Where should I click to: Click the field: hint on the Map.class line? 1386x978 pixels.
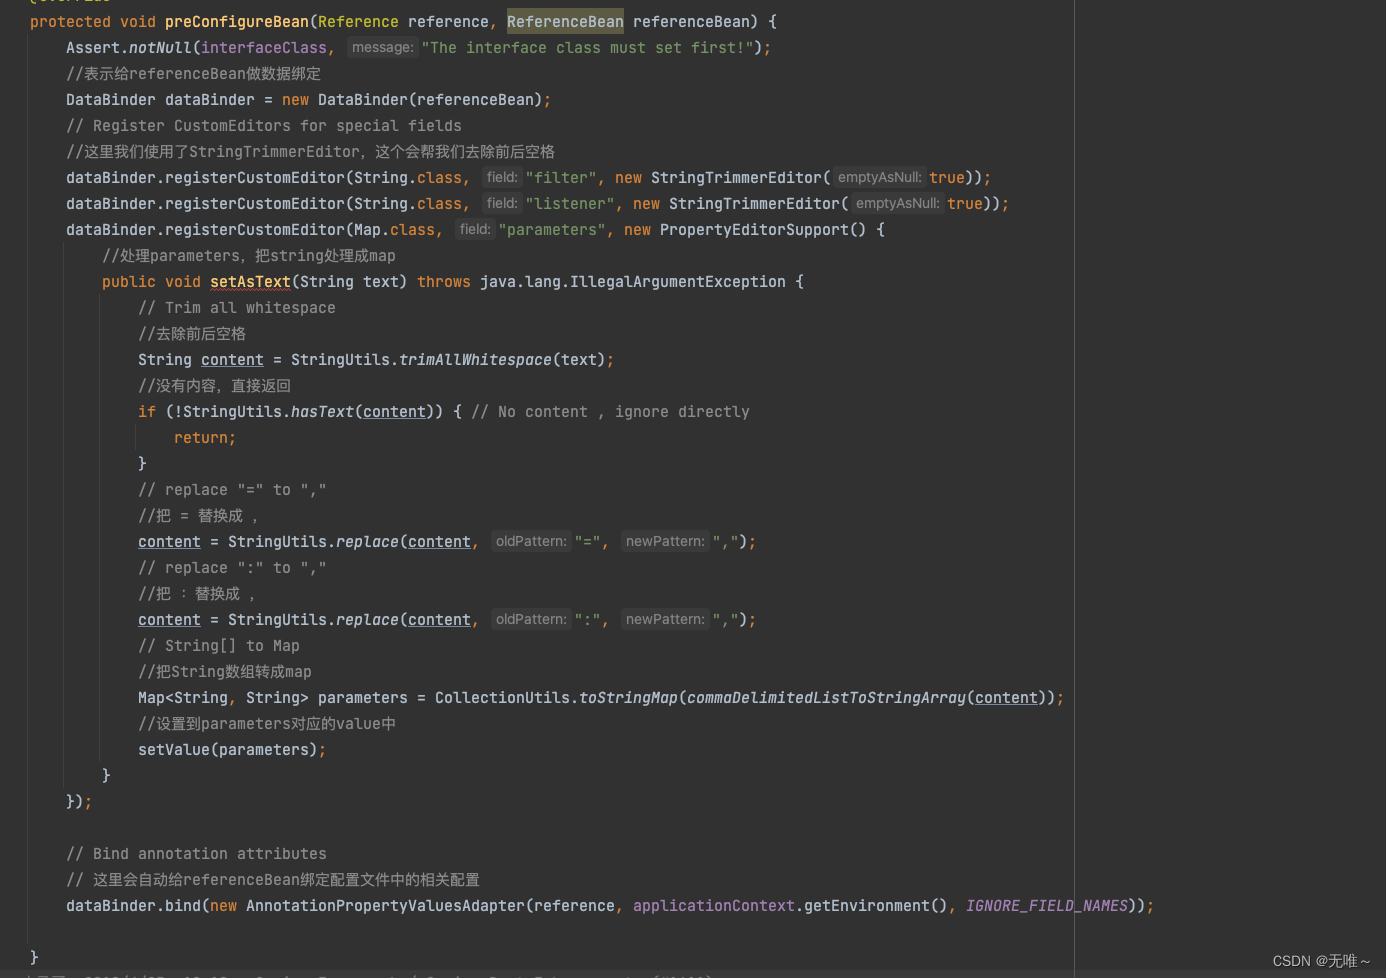[x=475, y=229]
